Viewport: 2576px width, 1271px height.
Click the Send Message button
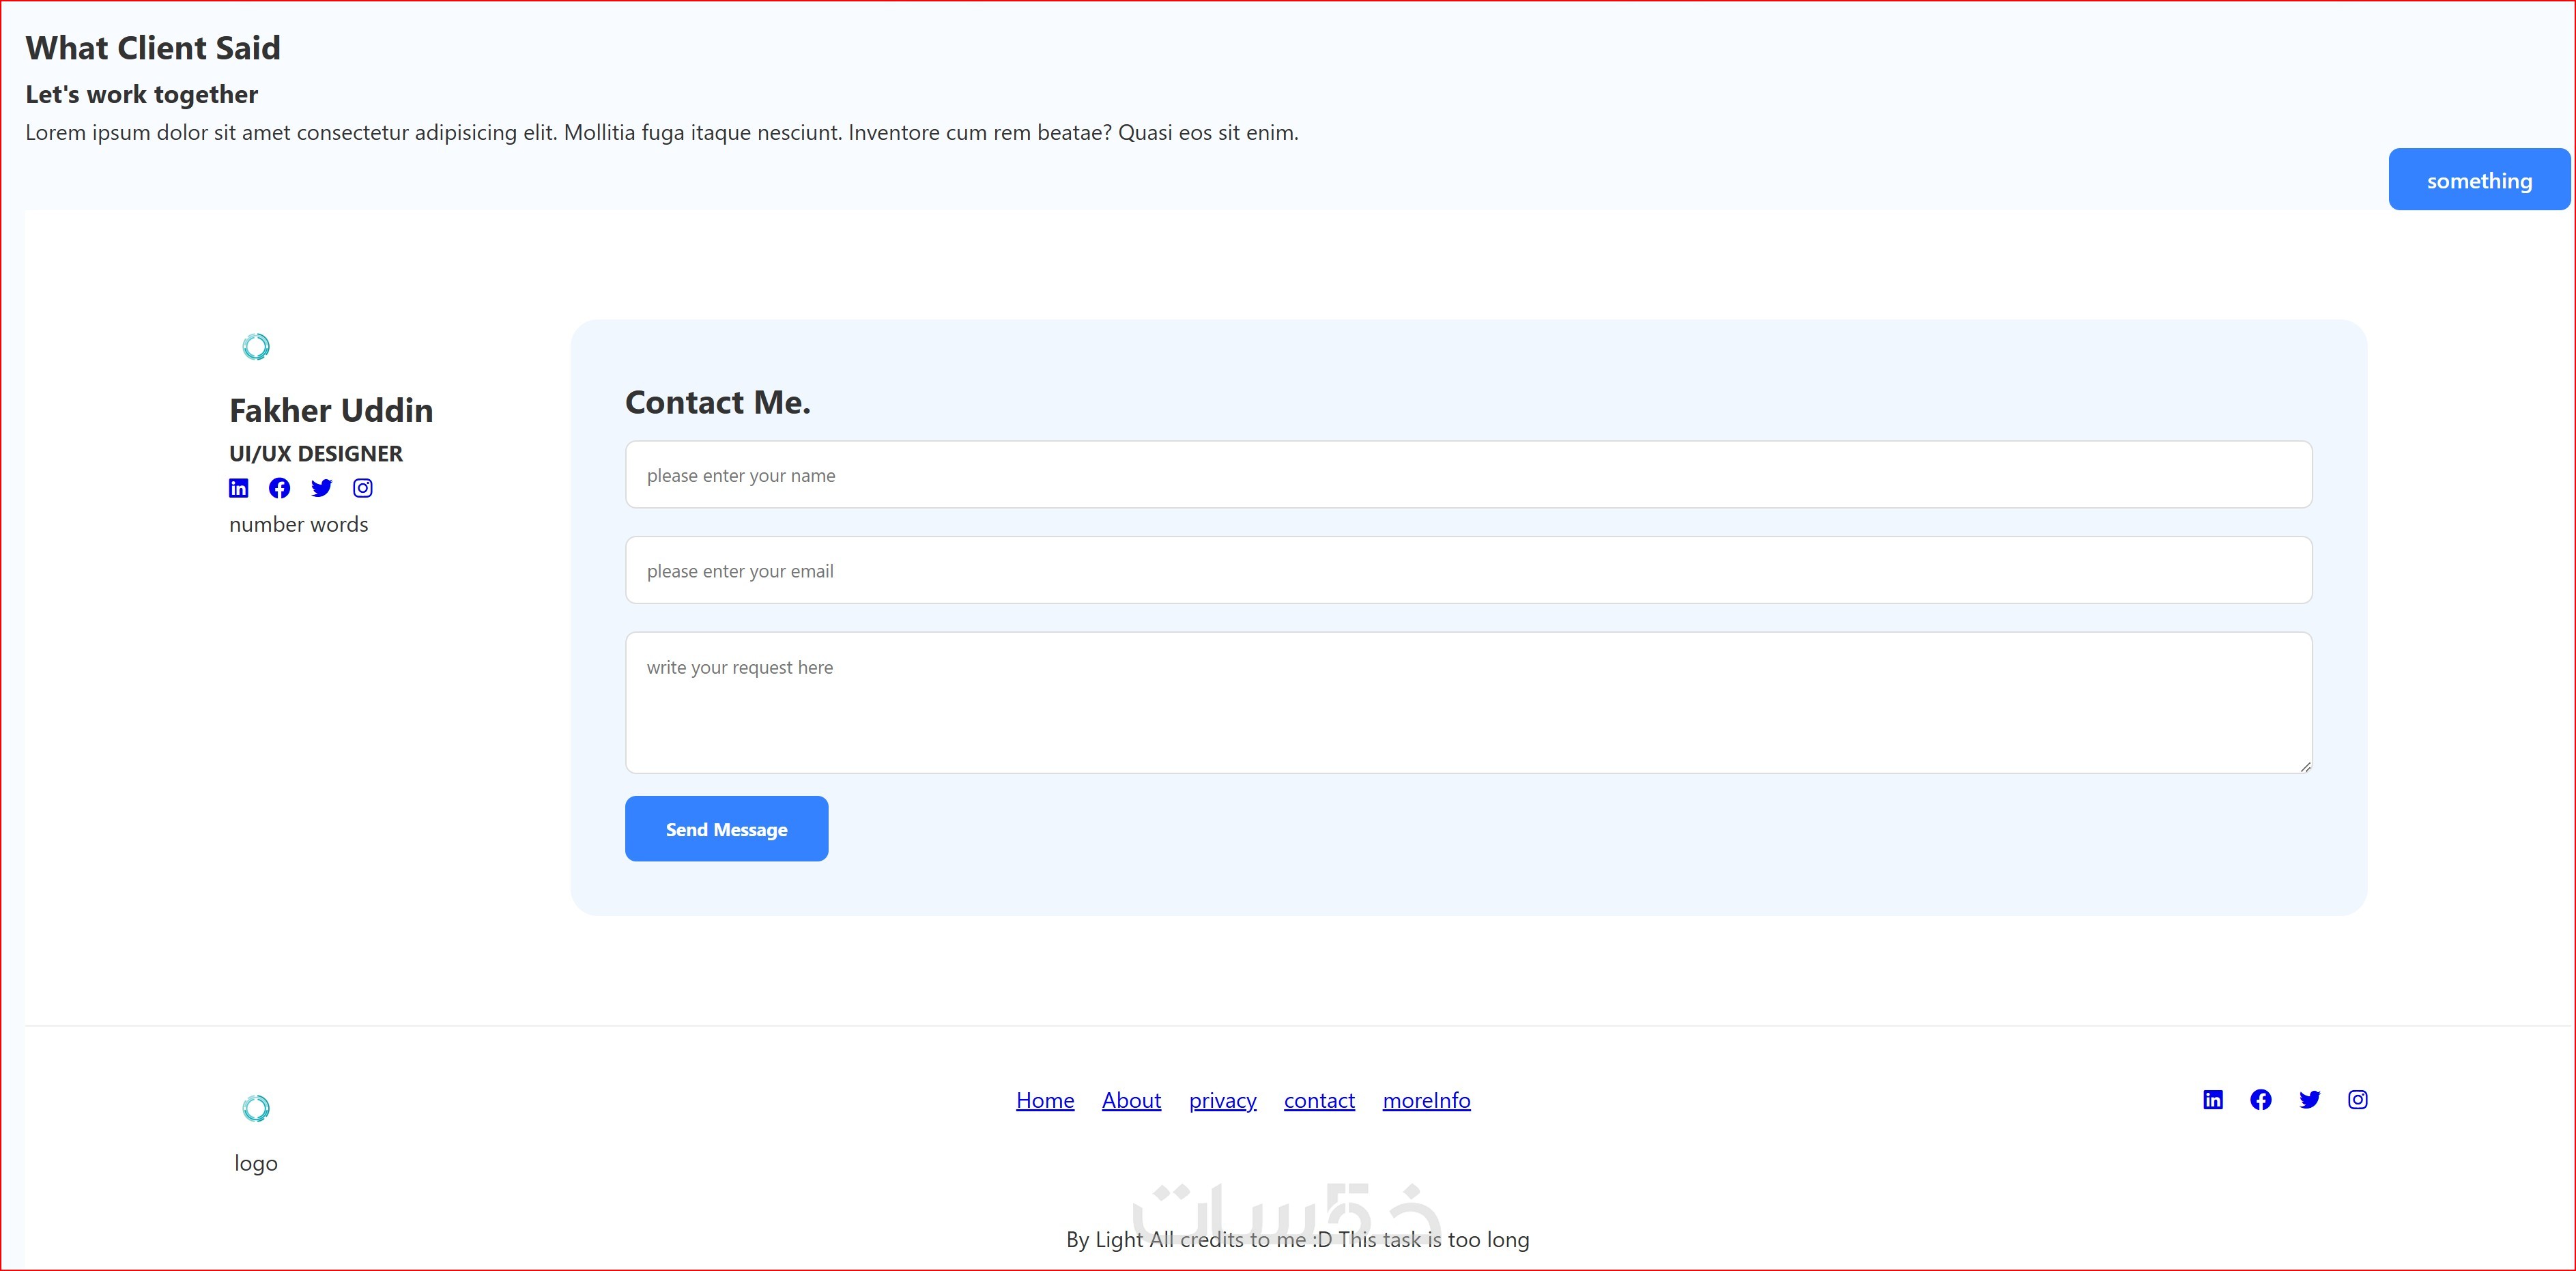click(x=726, y=829)
